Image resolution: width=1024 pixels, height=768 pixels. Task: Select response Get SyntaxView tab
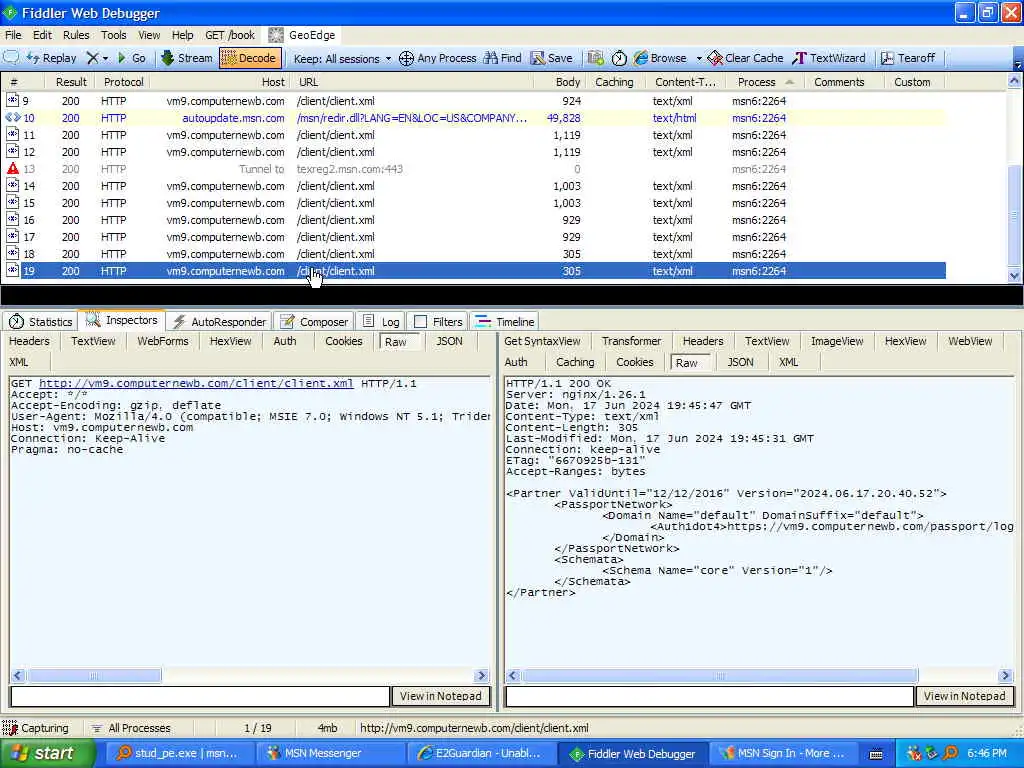coord(542,342)
